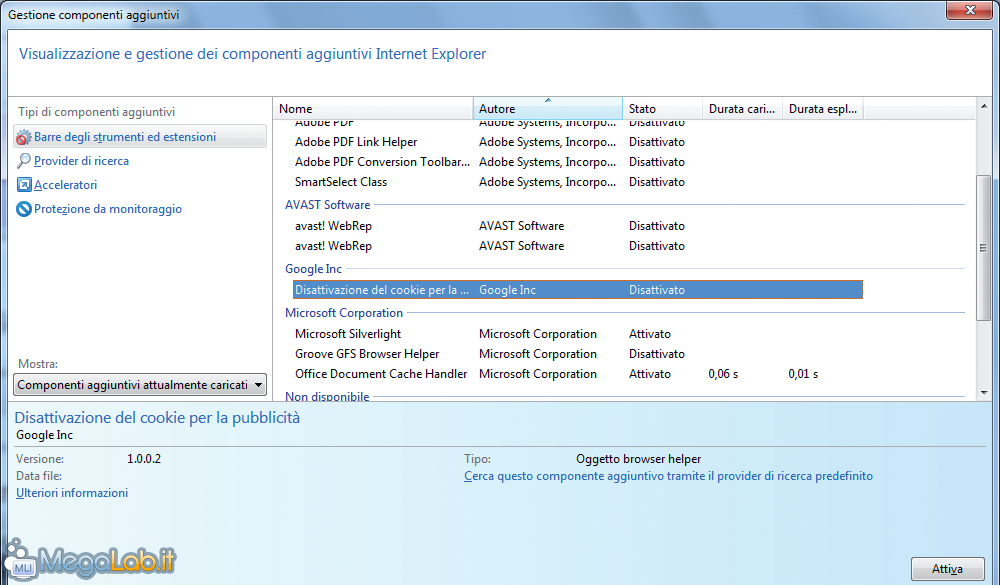Open the Mostra combo box

click(x=140, y=385)
